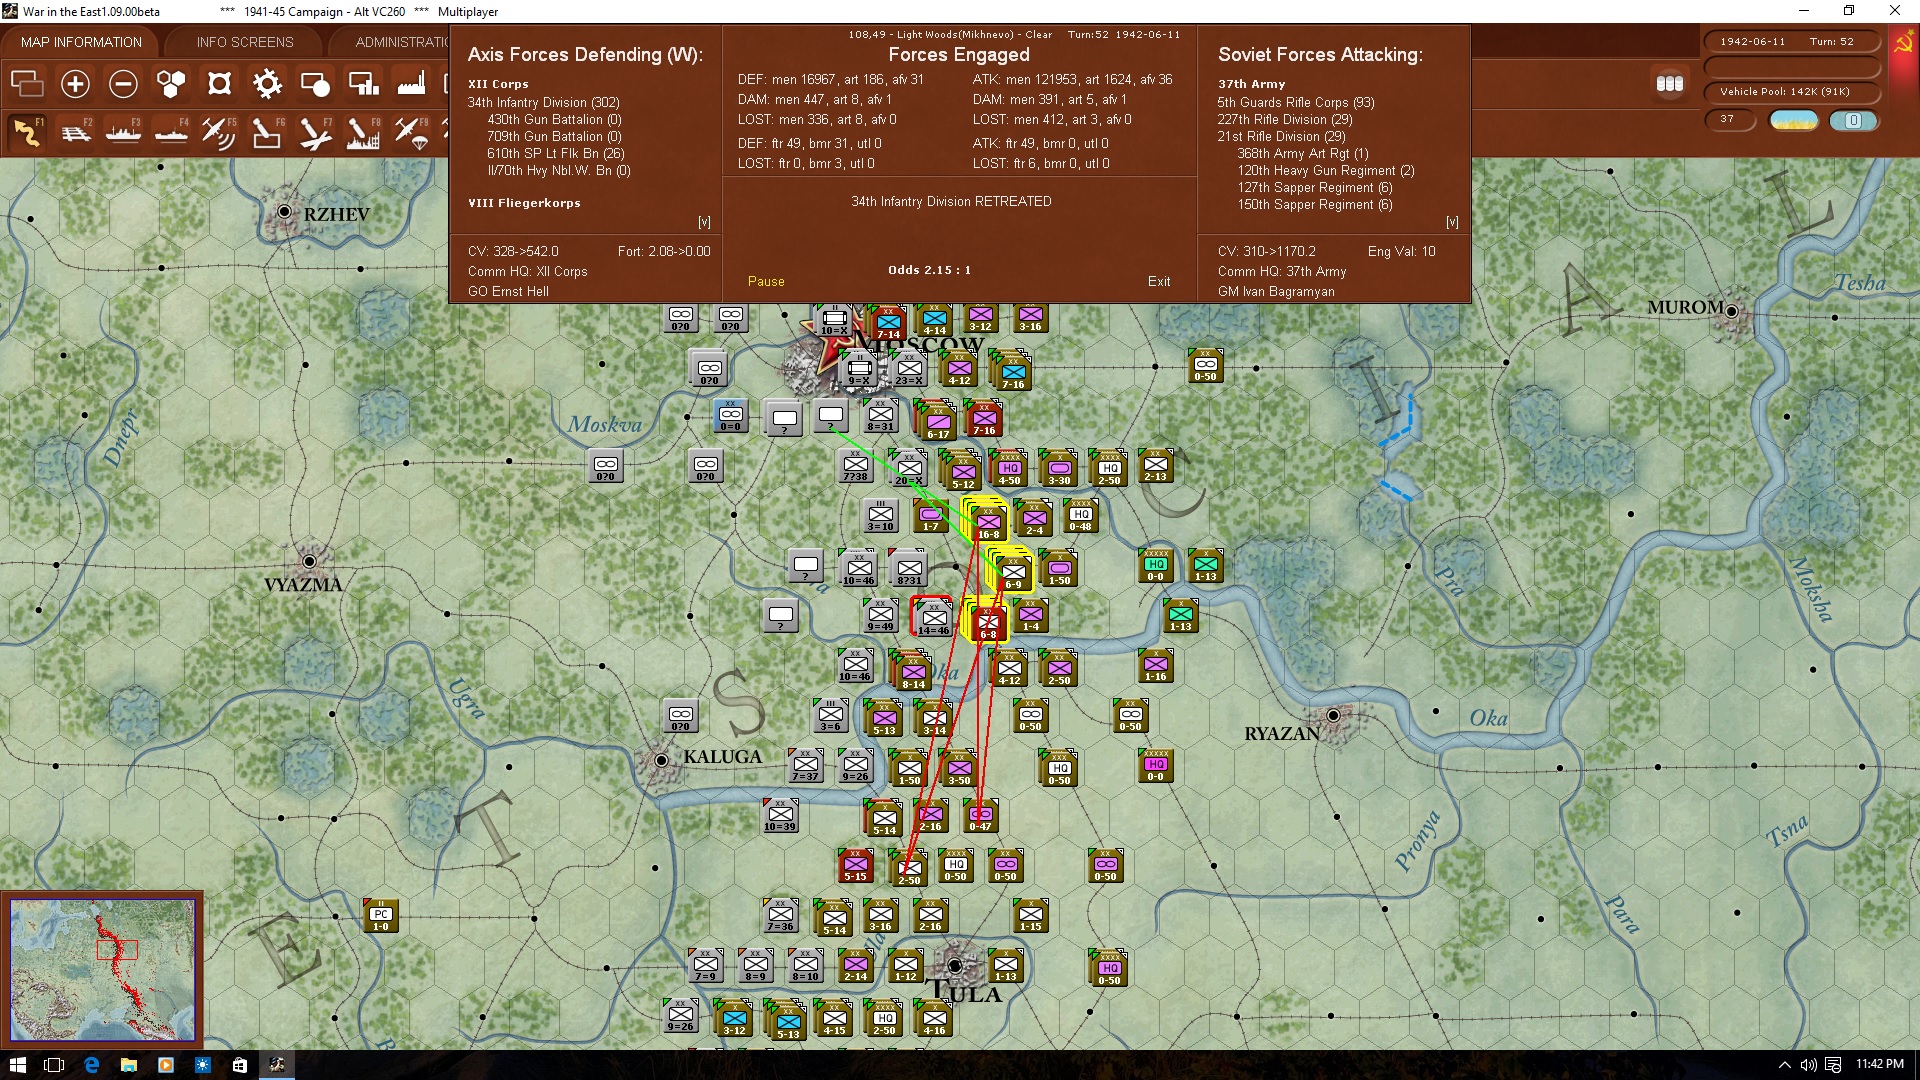
Task: Click 5th Guards Rifle Corps (93) entry
Action: point(1295,102)
